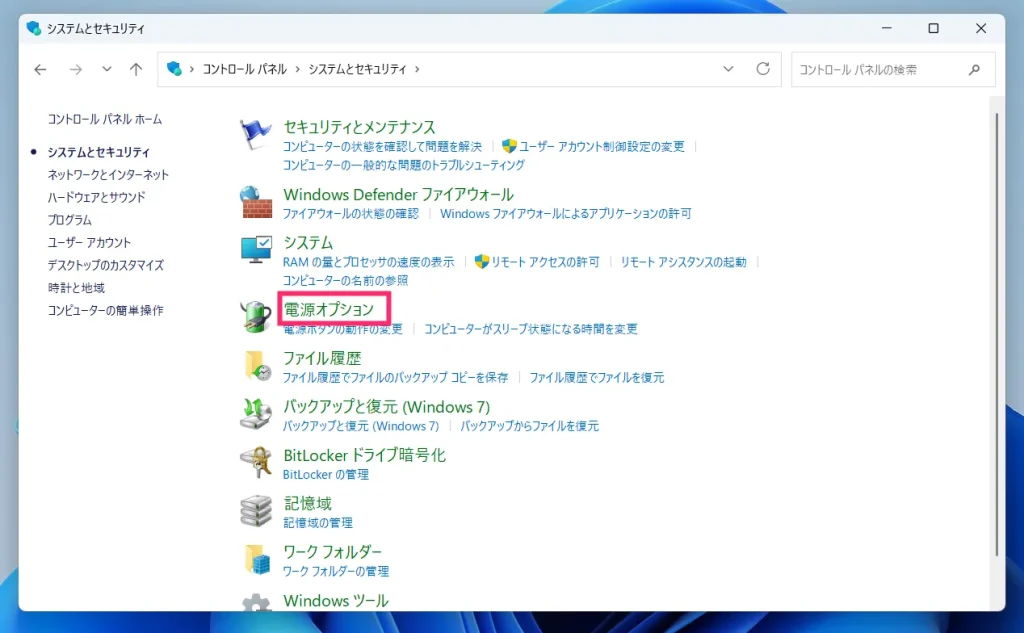Open プログラム category in sidebar
This screenshot has width=1024, height=633.
click(x=69, y=220)
